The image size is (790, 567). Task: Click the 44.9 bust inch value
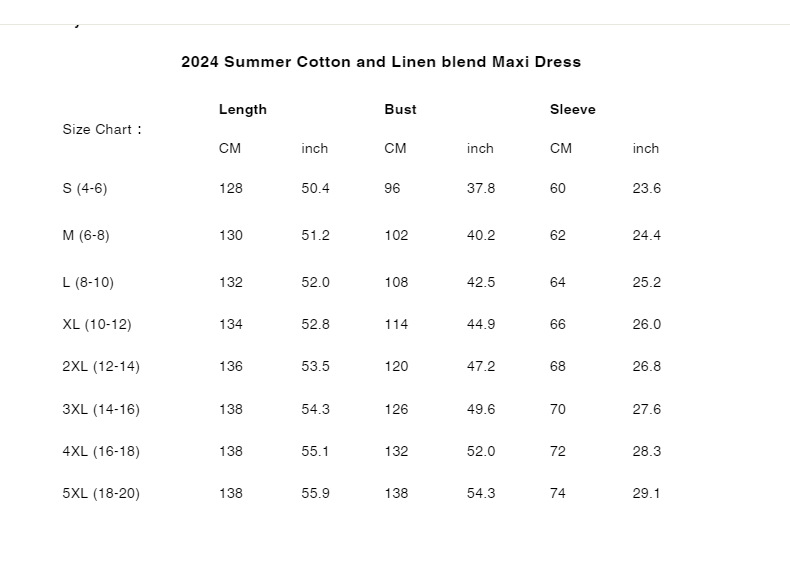click(481, 324)
